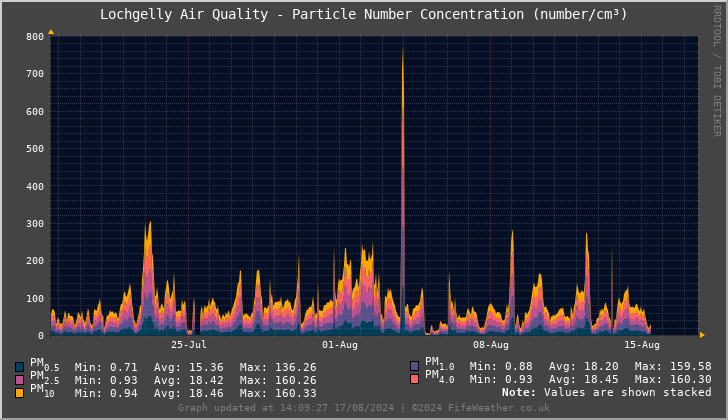728x420 pixels.
Task: Click the PM10 Avg: 18.46 value
Action: click(188, 393)
